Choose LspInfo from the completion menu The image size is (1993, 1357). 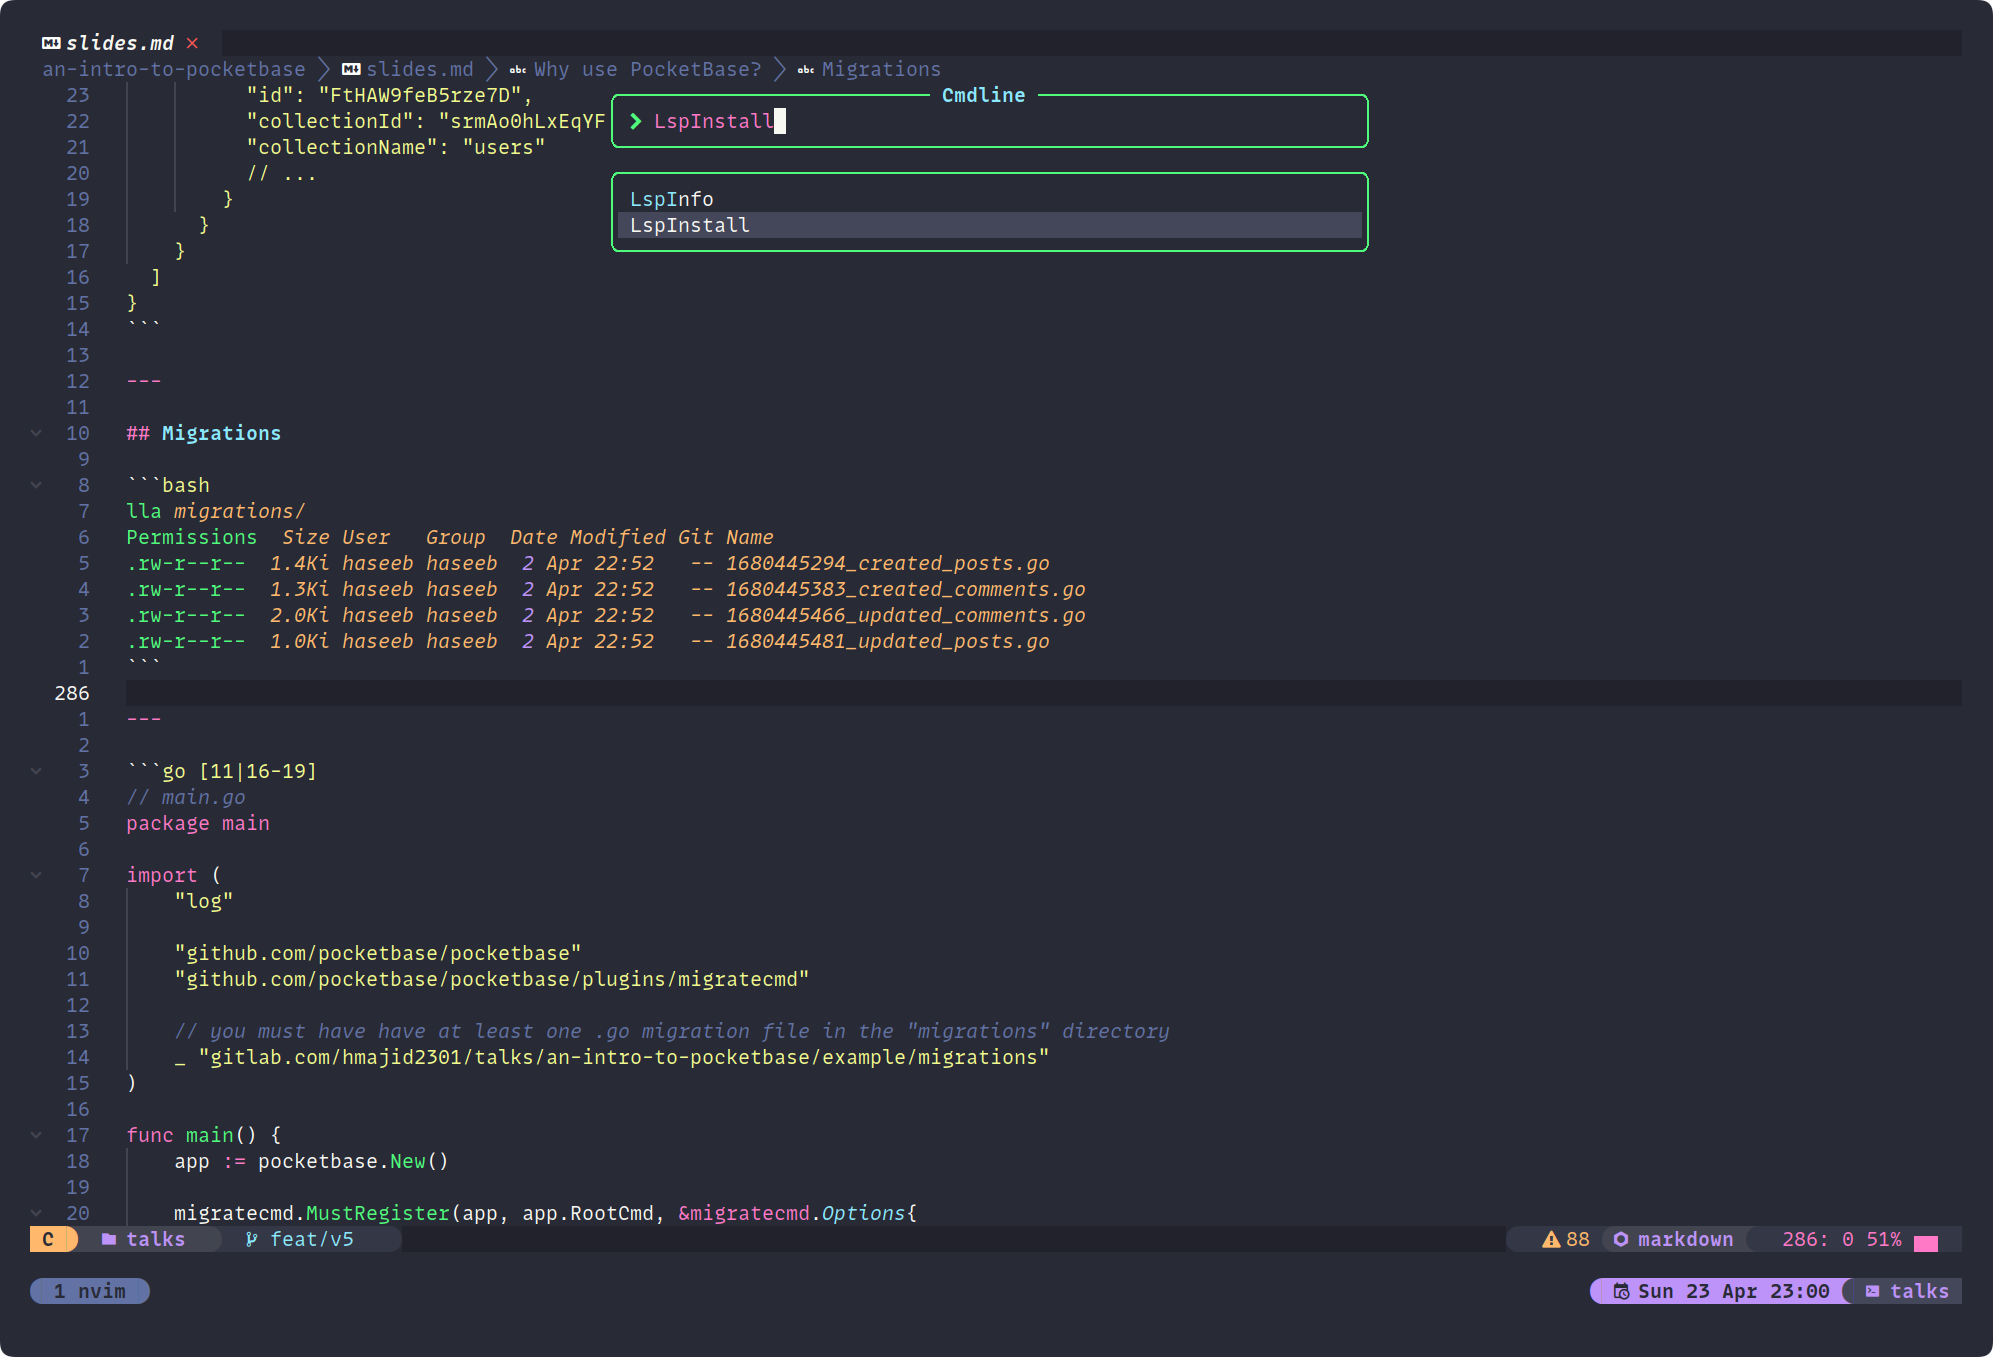(990, 199)
